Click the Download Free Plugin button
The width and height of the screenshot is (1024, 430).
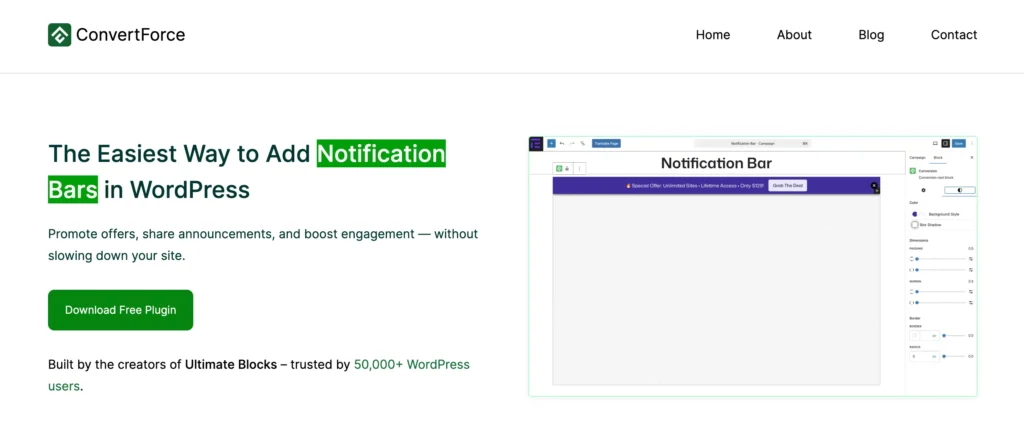[x=121, y=310]
